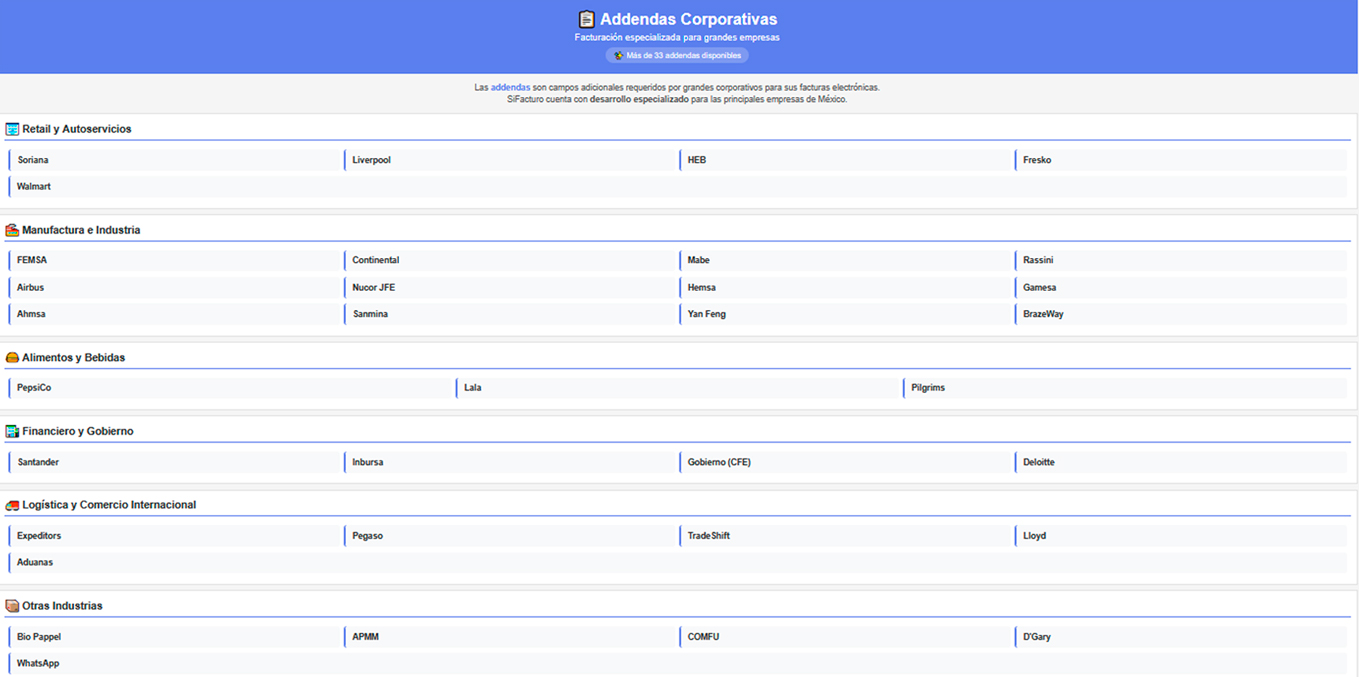Click the Logística y Comercio truck icon

(x=12, y=505)
